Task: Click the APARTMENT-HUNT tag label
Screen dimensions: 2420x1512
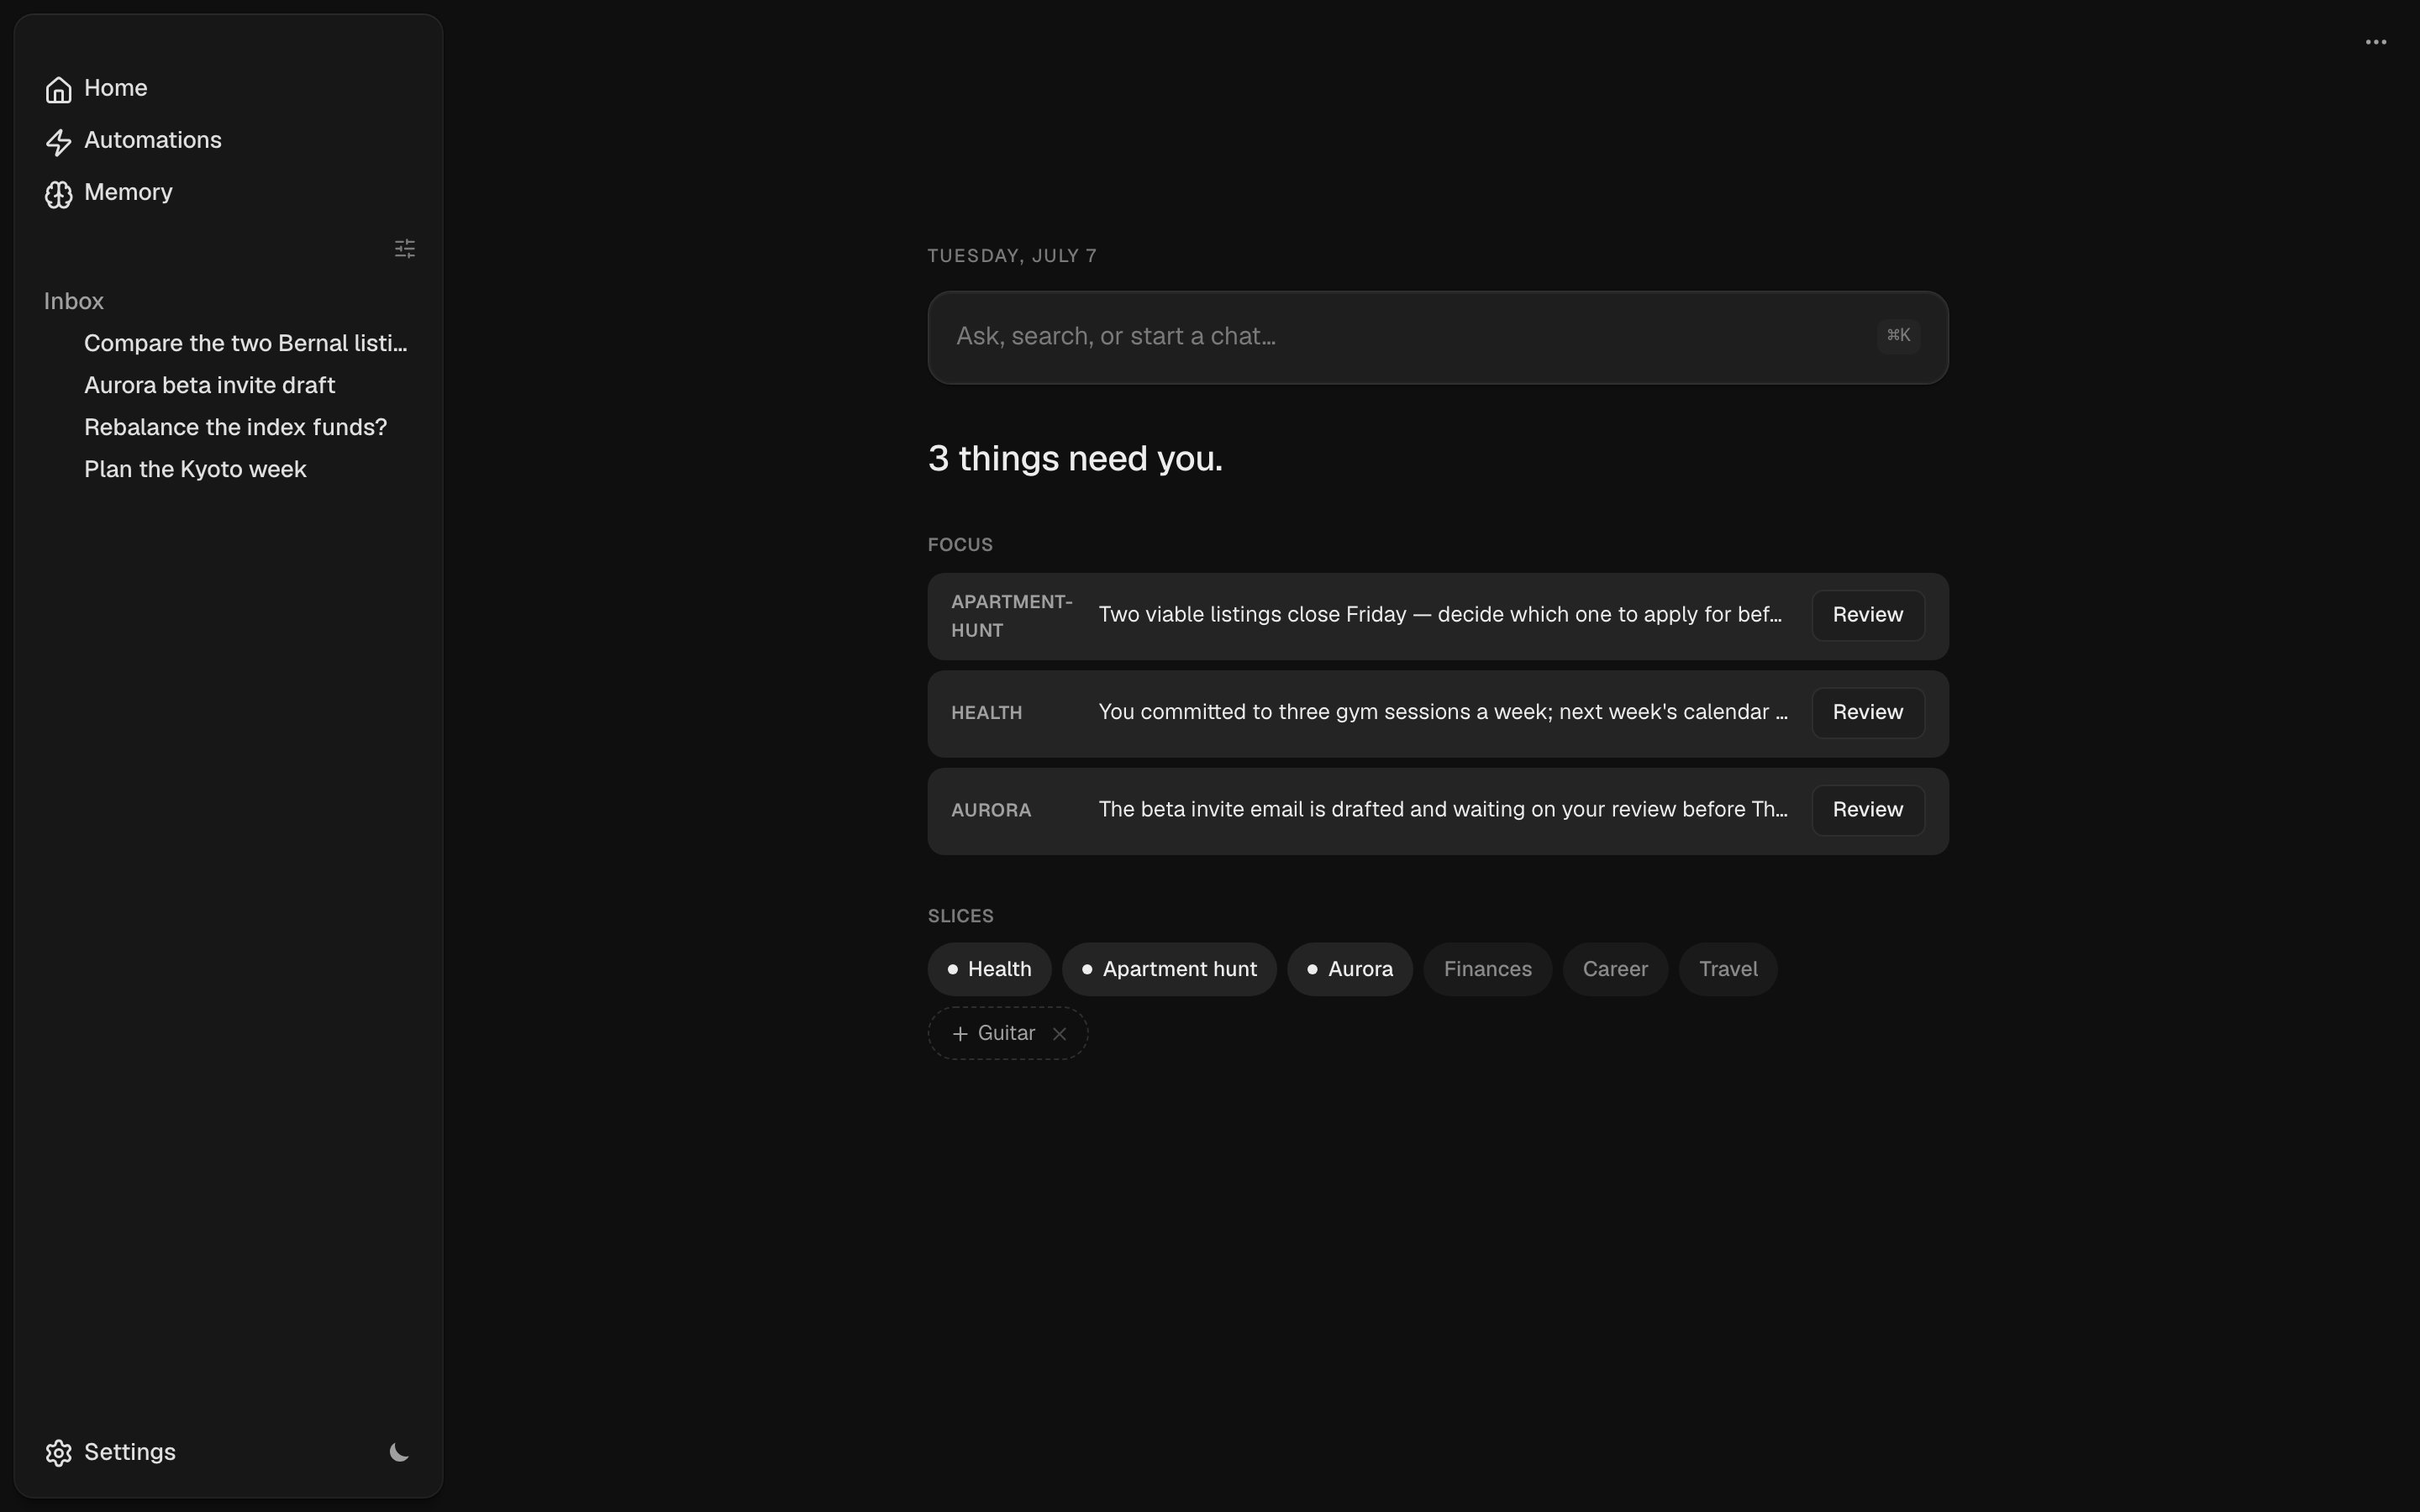Action: (1011, 616)
